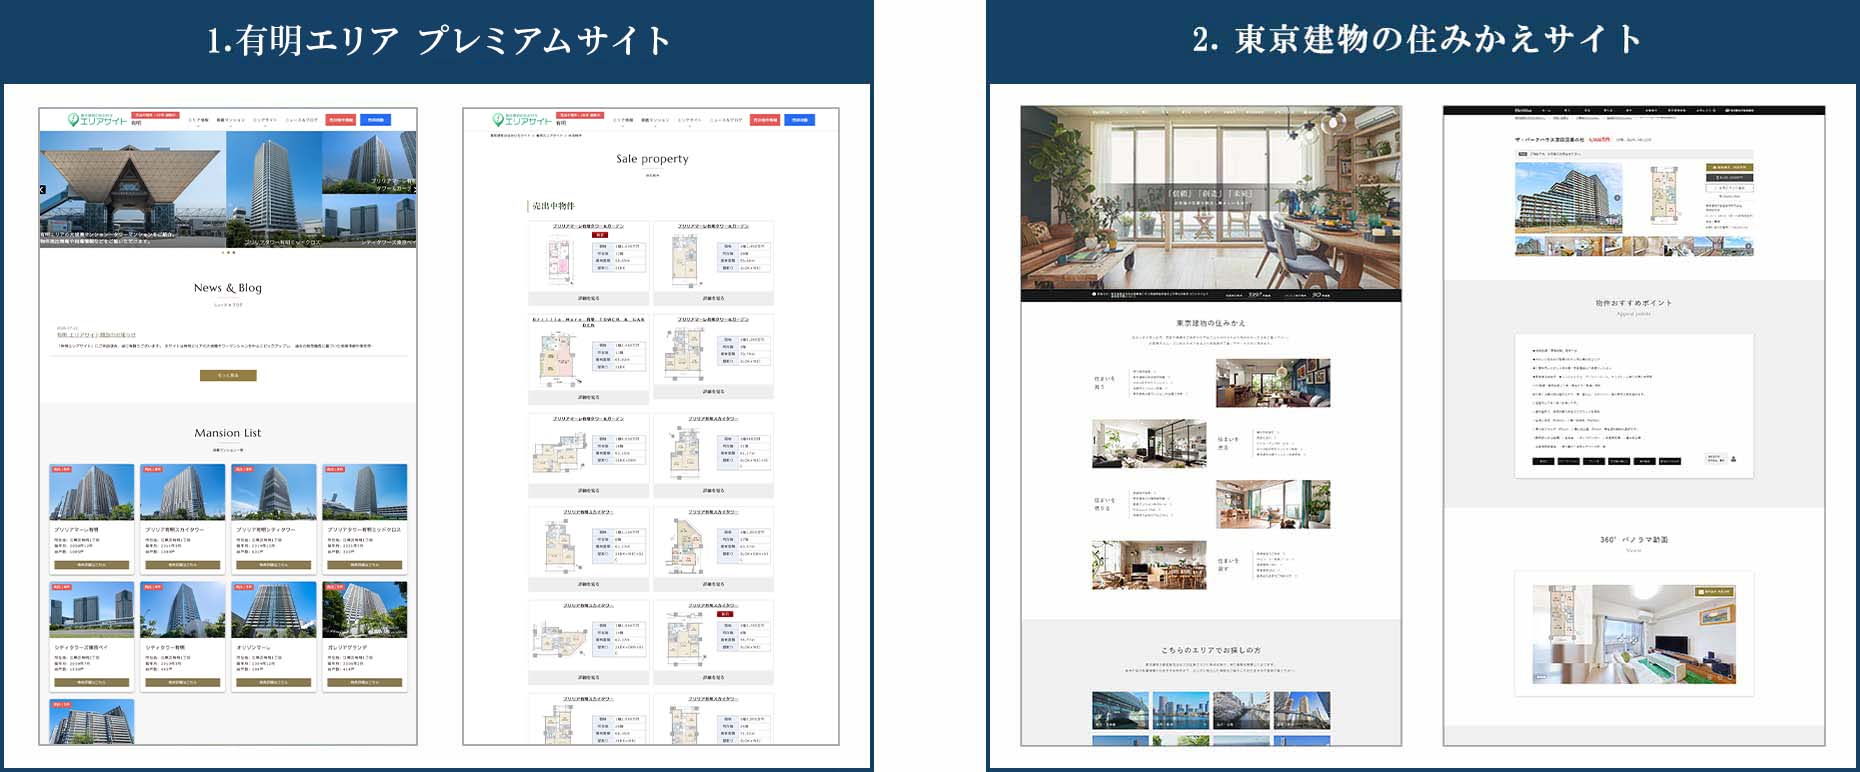Click the next-slide arrow on the Ariake hero carousel
Image resolution: width=1860 pixels, height=772 pixels.
413,189
